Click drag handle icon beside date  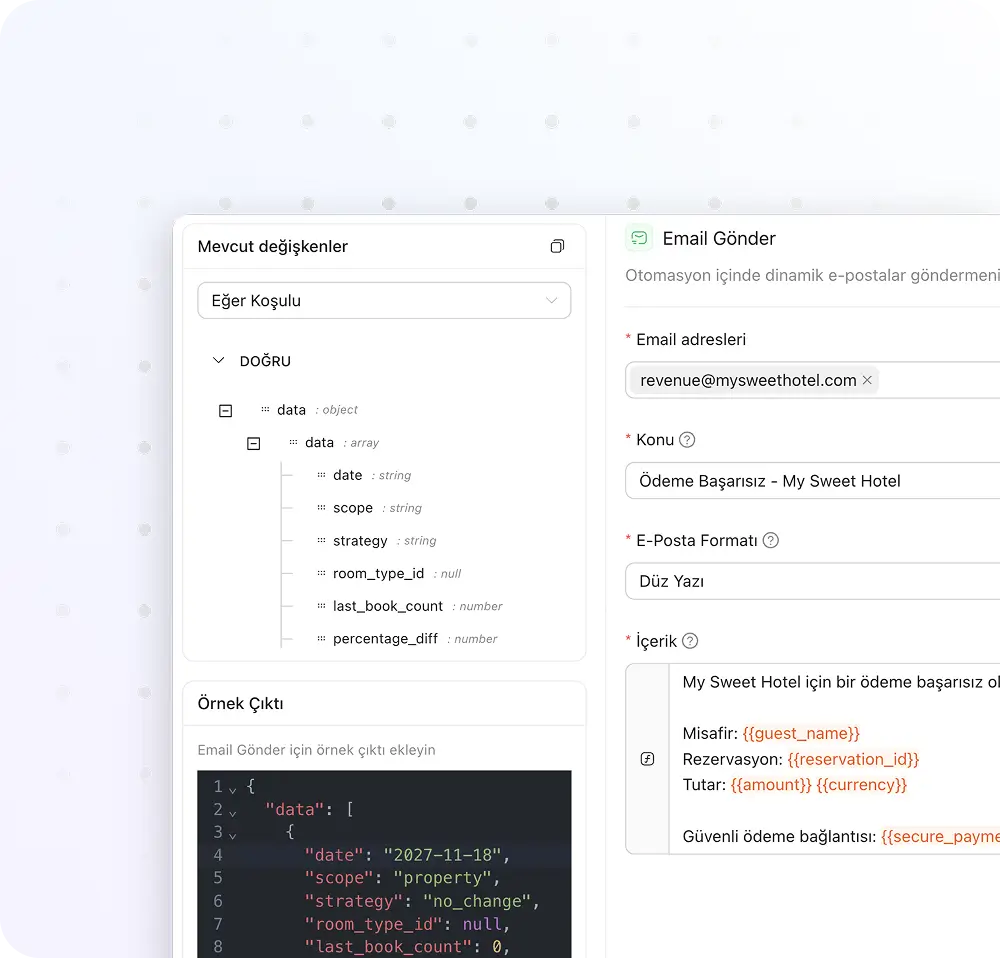[321, 475]
